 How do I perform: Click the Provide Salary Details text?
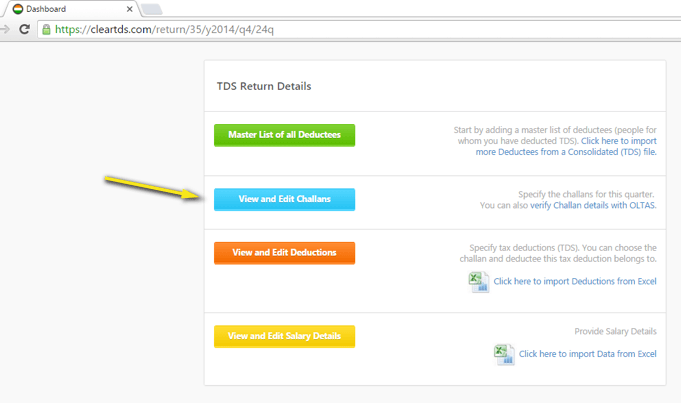pos(615,331)
